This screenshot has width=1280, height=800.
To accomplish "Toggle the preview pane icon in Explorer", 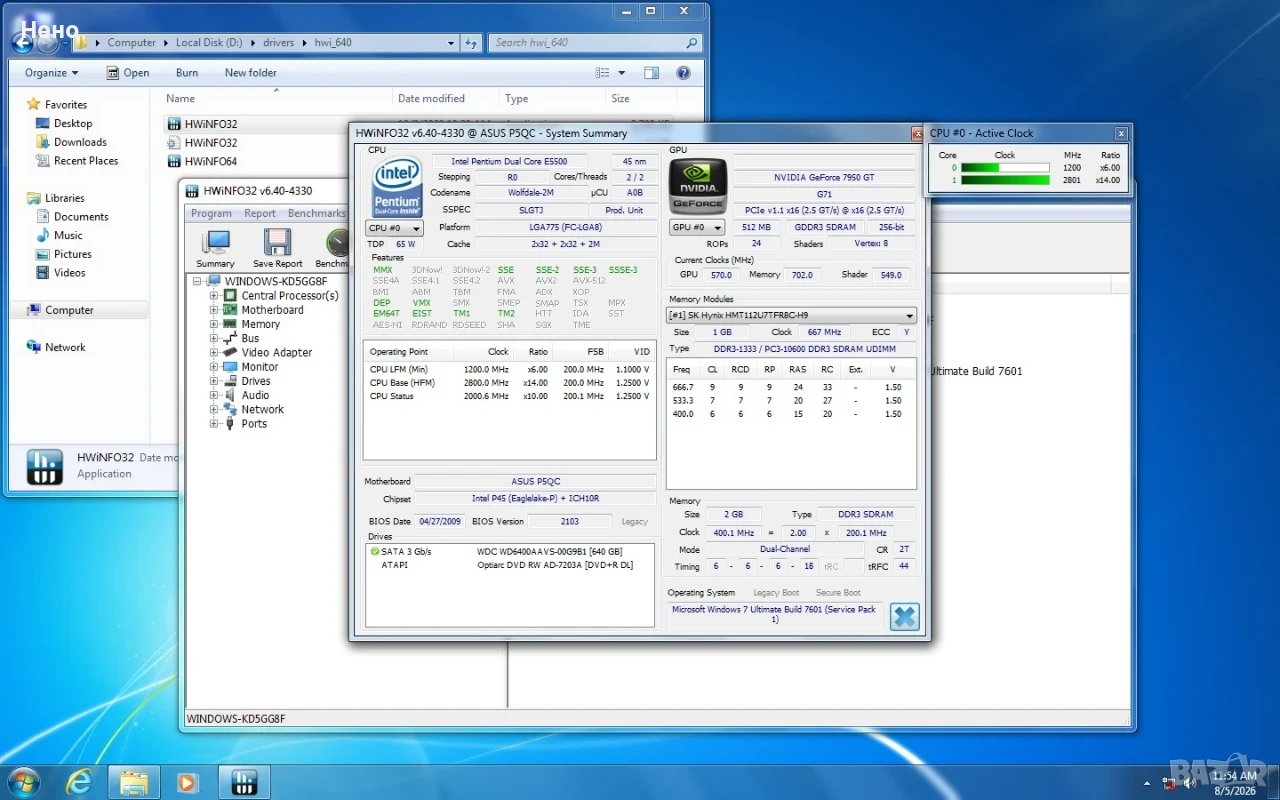I will (651, 73).
